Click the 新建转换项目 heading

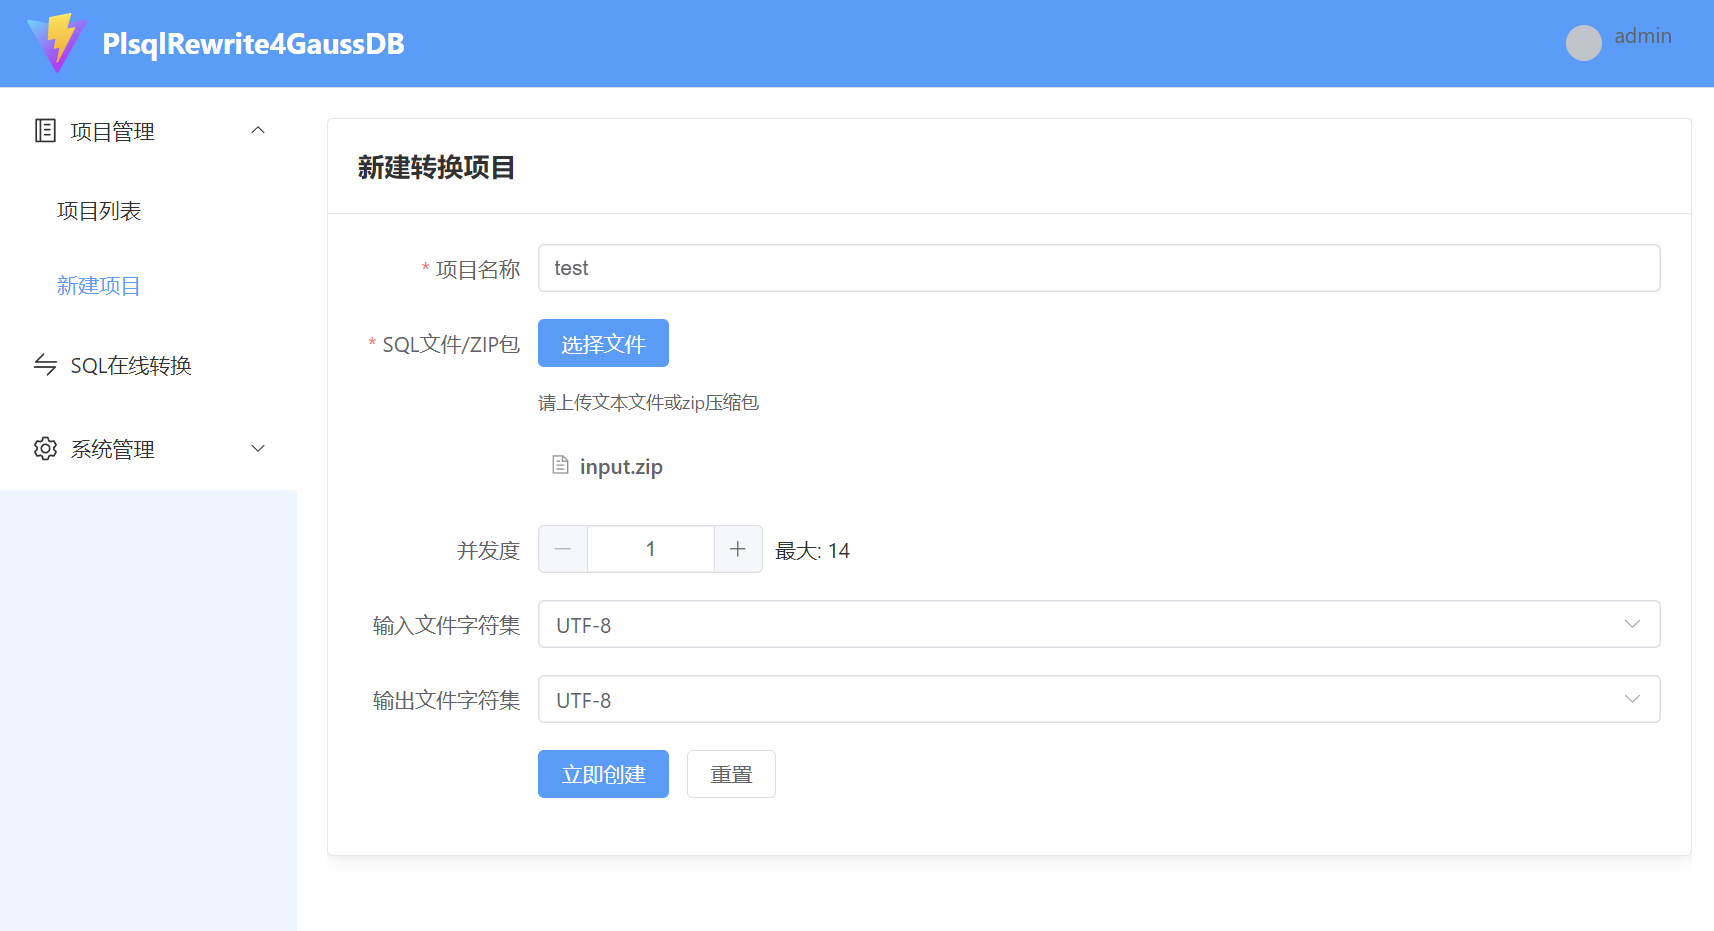click(436, 167)
